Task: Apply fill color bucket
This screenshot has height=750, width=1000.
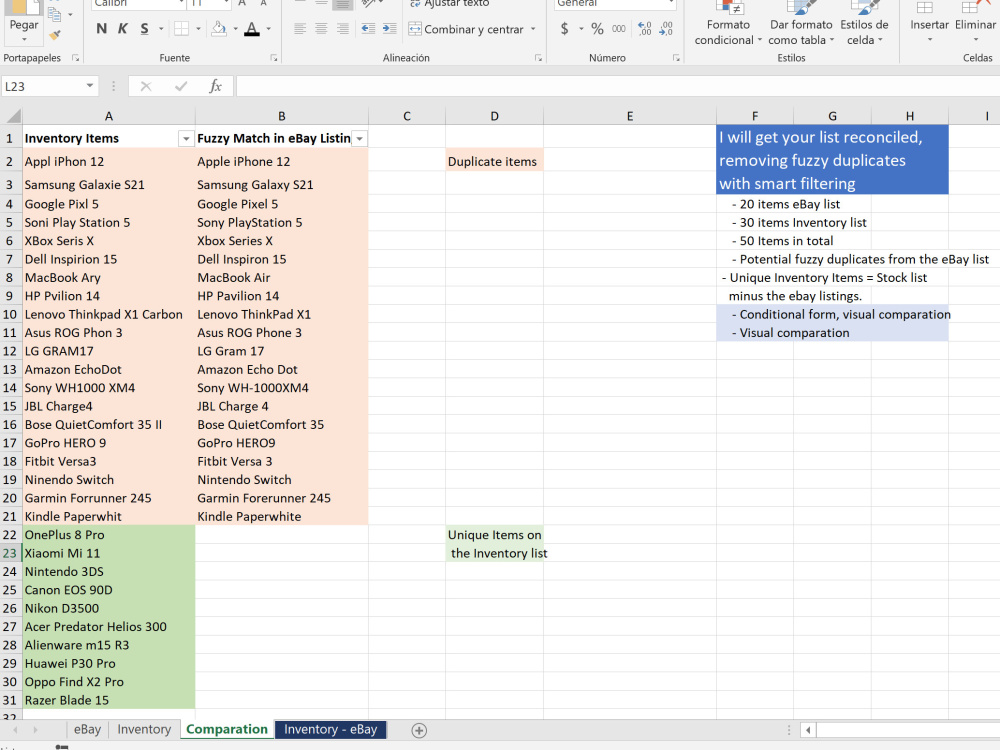Action: [x=219, y=29]
